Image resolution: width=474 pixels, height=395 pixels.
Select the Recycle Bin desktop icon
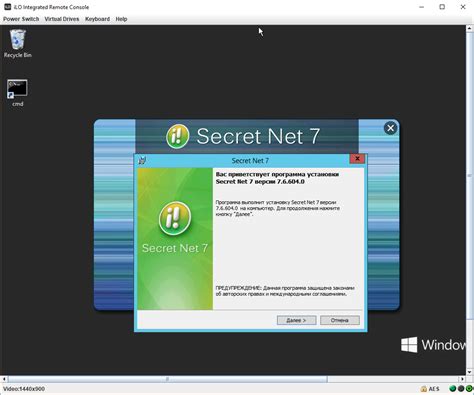point(18,44)
